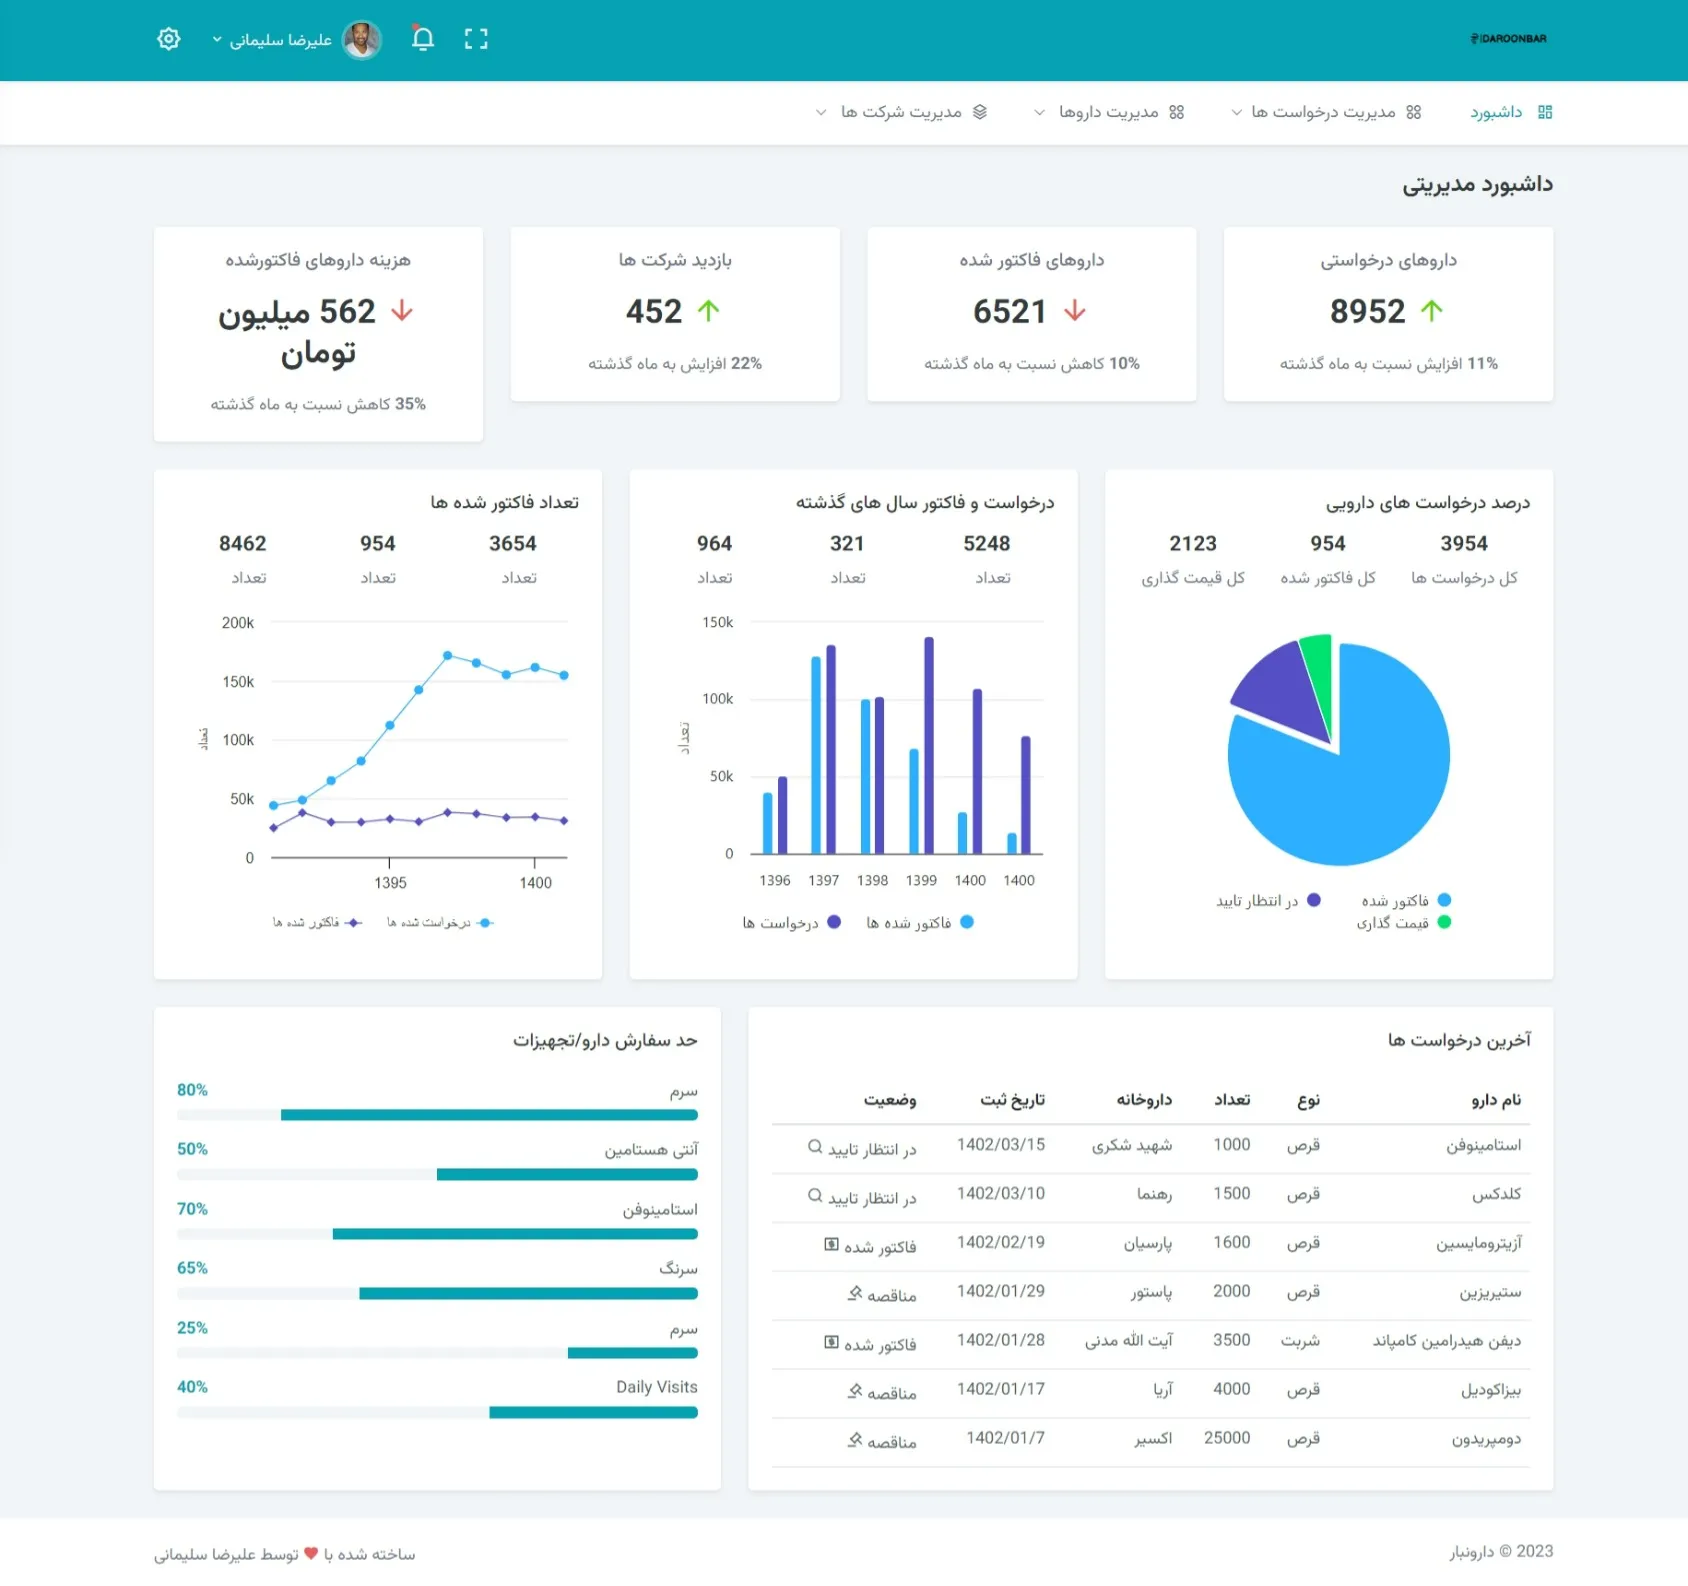
Task: Open the علیرضا سلیمانی user dropdown
Action: click(271, 40)
